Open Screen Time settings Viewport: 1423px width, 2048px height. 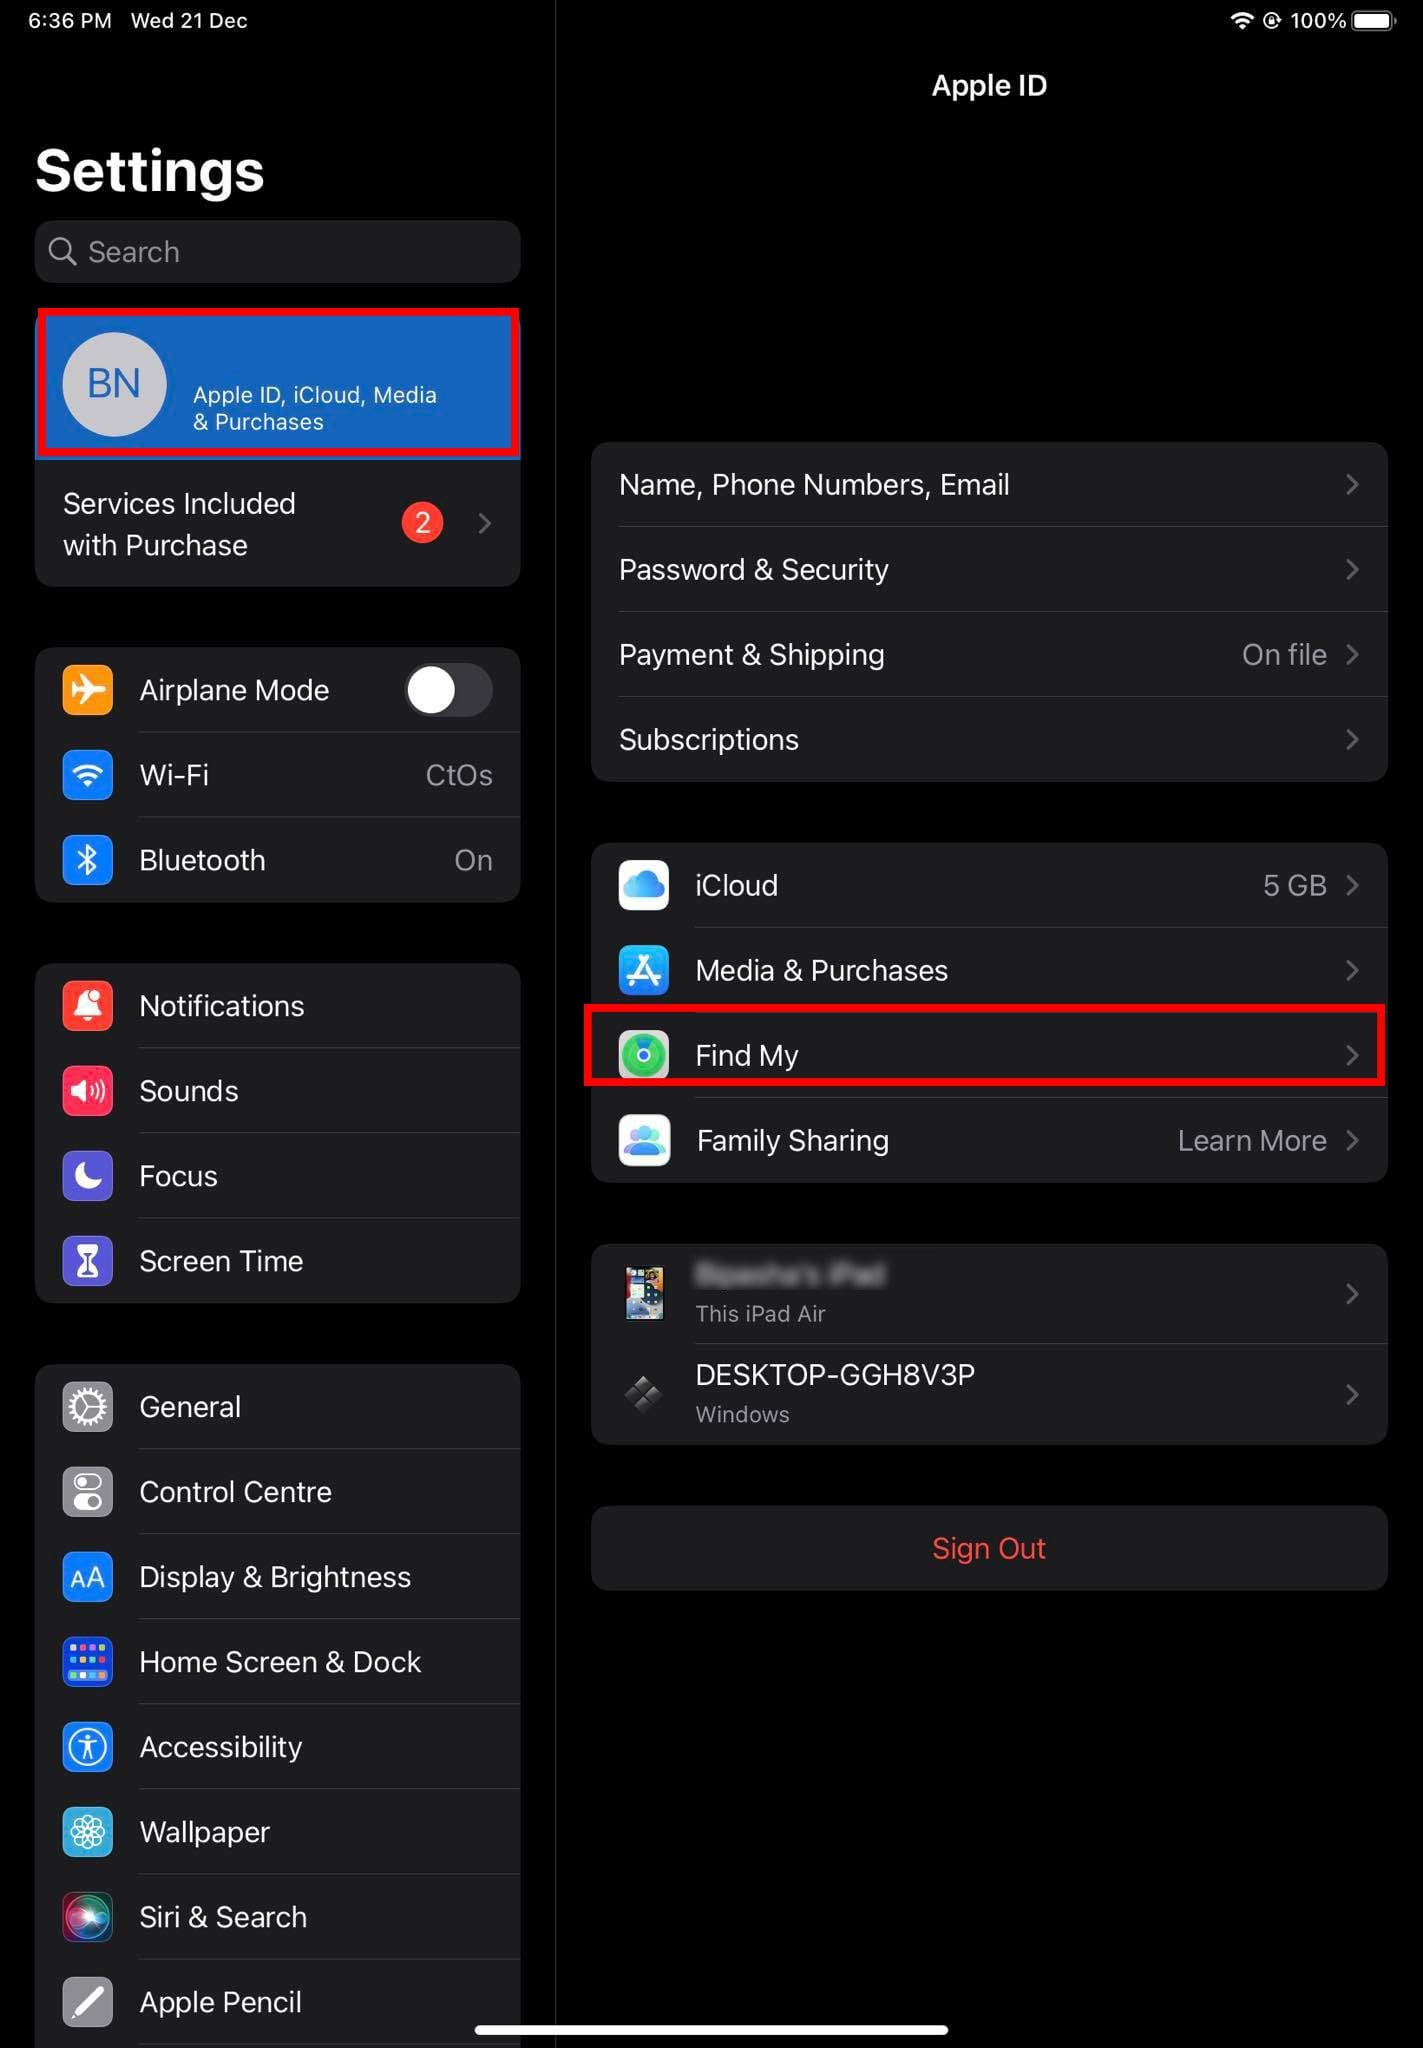[x=278, y=1261]
